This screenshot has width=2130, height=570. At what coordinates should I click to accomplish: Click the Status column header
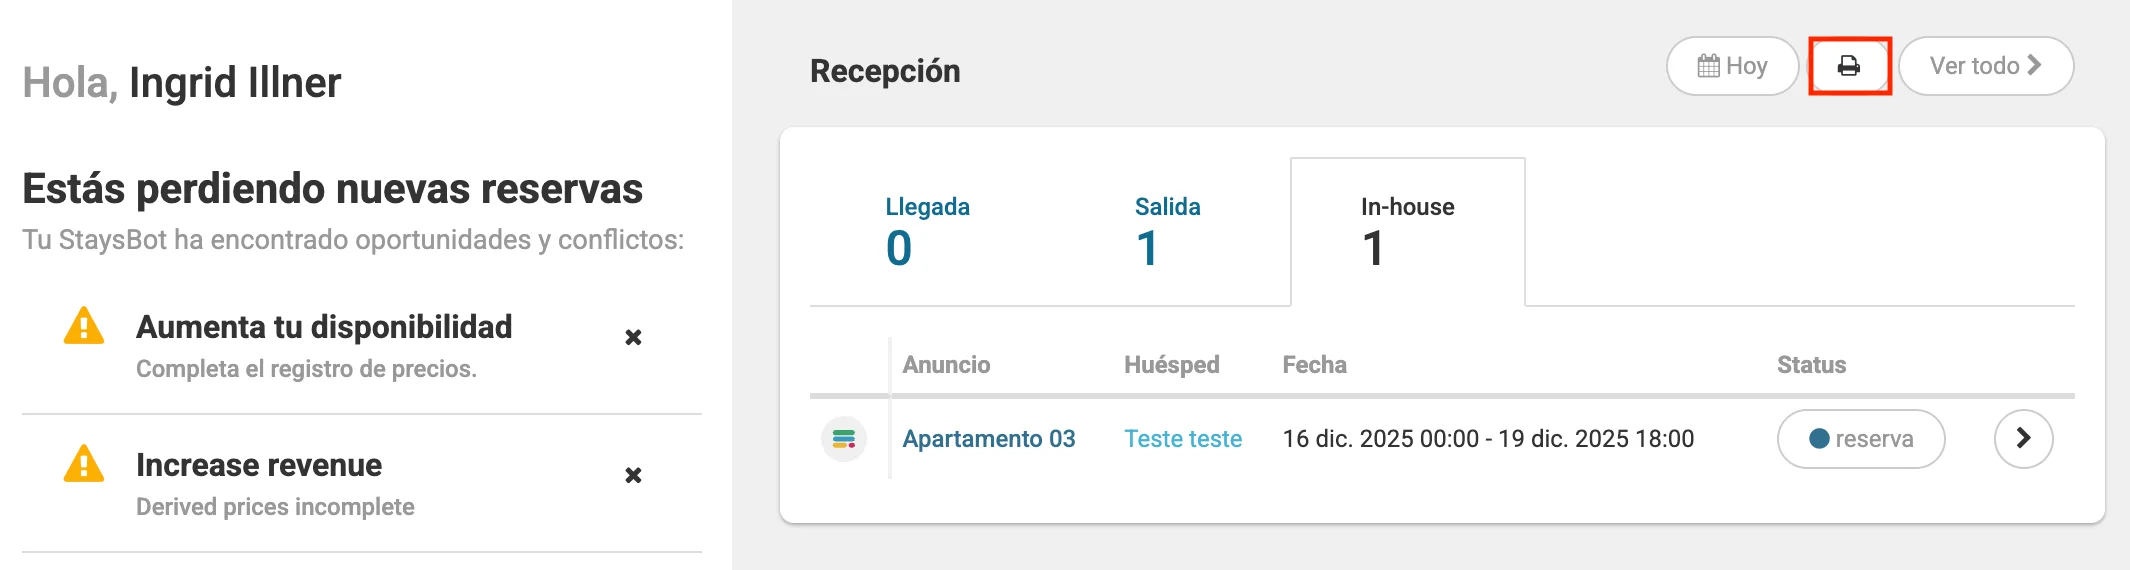click(1811, 365)
